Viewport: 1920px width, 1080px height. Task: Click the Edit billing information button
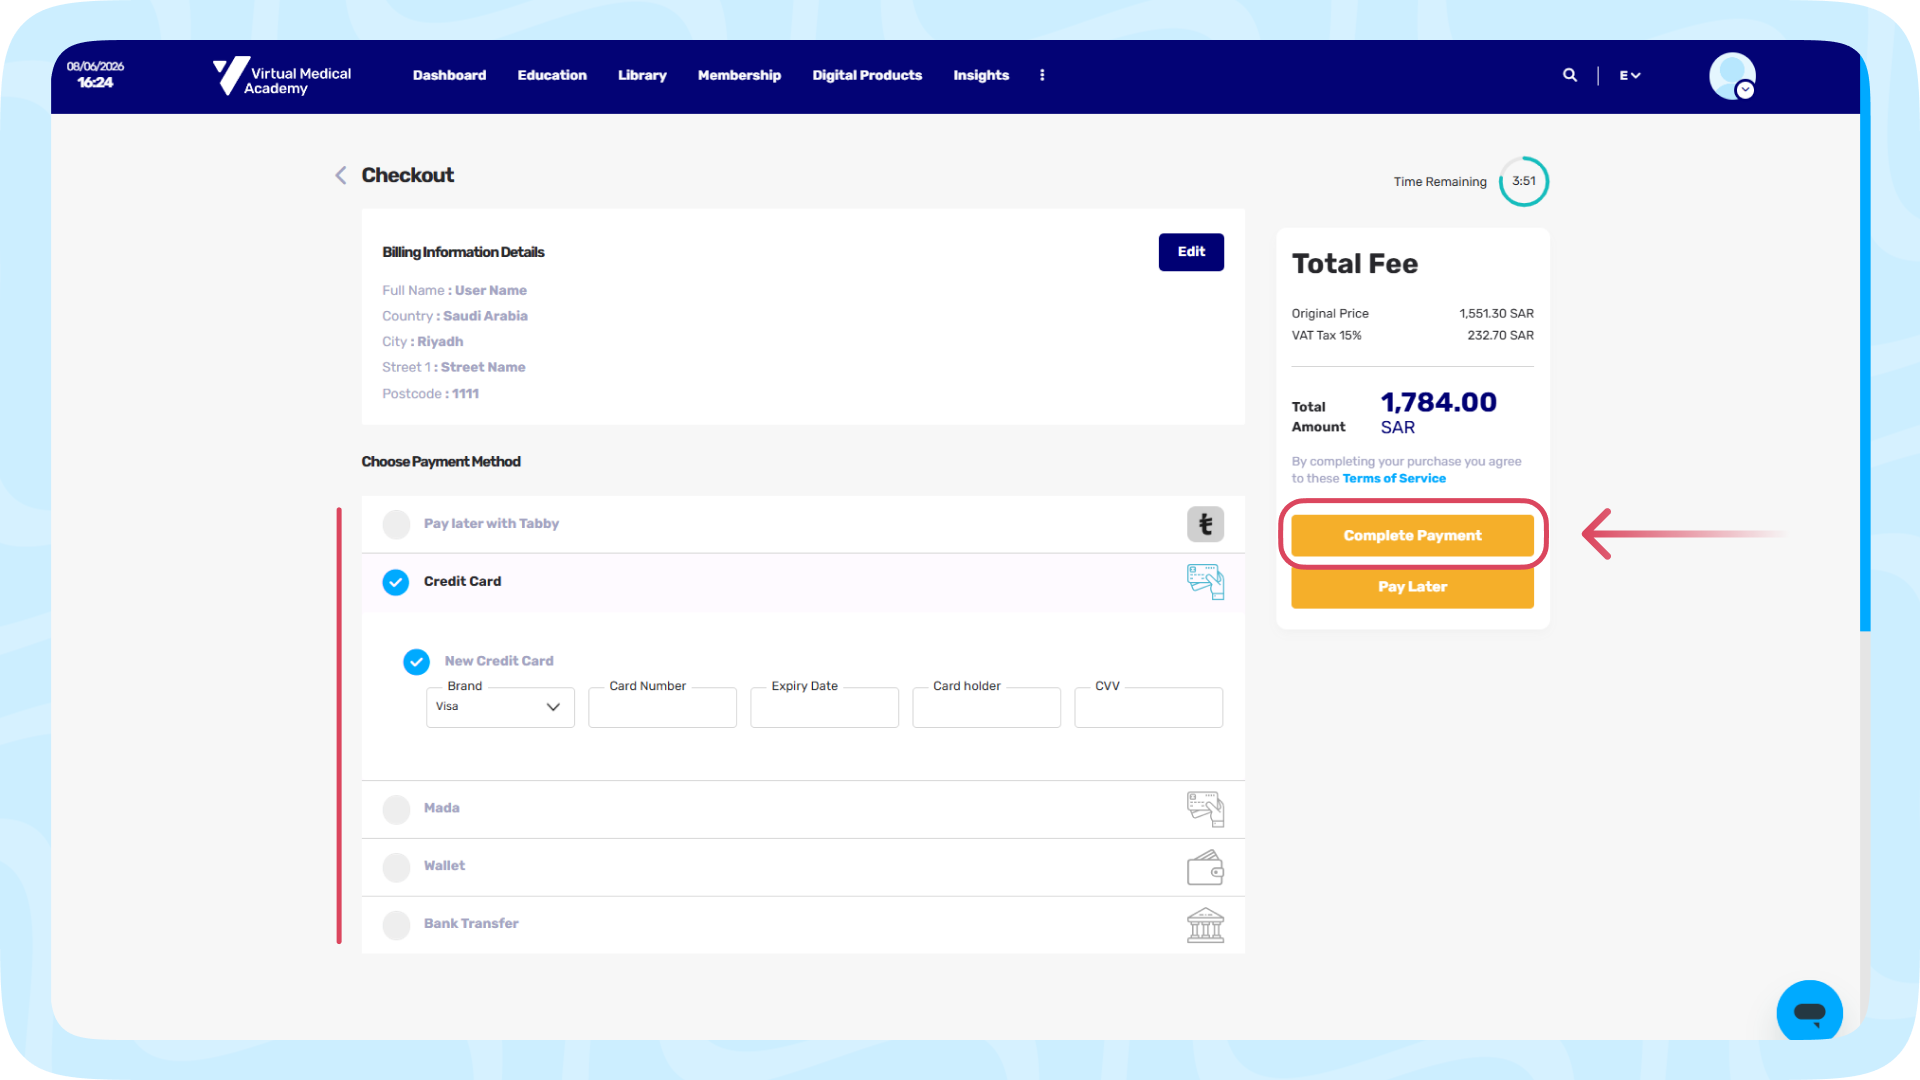[1191, 252]
